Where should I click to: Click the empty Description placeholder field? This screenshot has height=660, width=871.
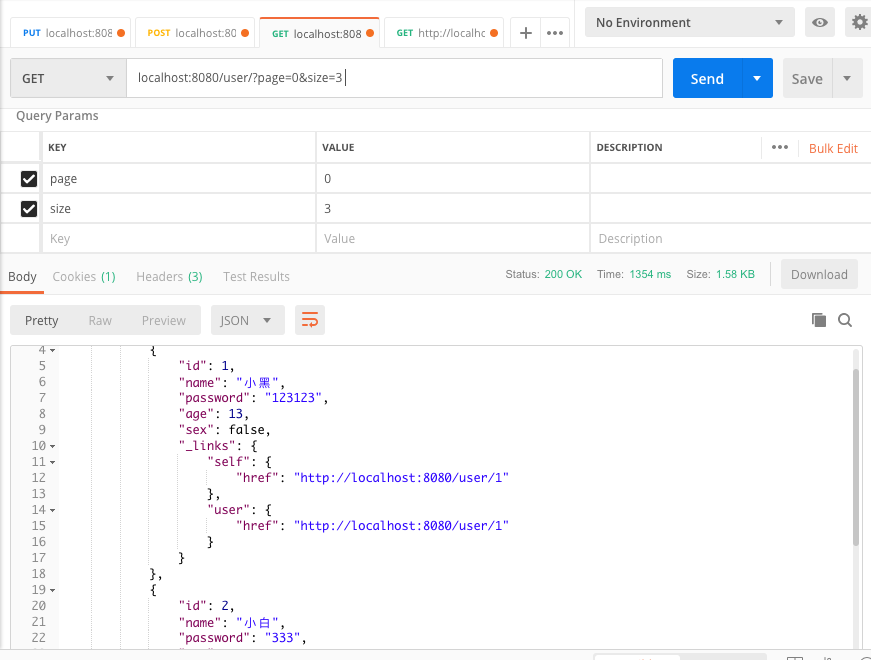(730, 239)
